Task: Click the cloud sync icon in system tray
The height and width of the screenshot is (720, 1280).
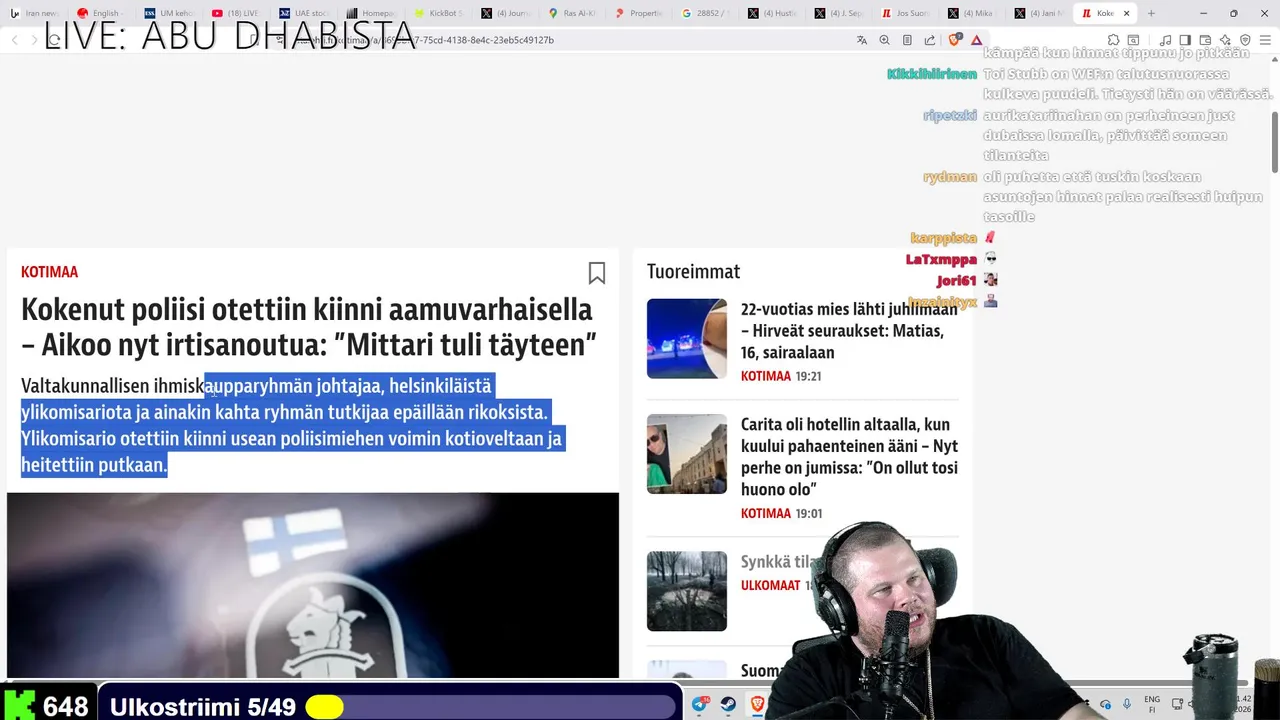Action: coord(1105,705)
